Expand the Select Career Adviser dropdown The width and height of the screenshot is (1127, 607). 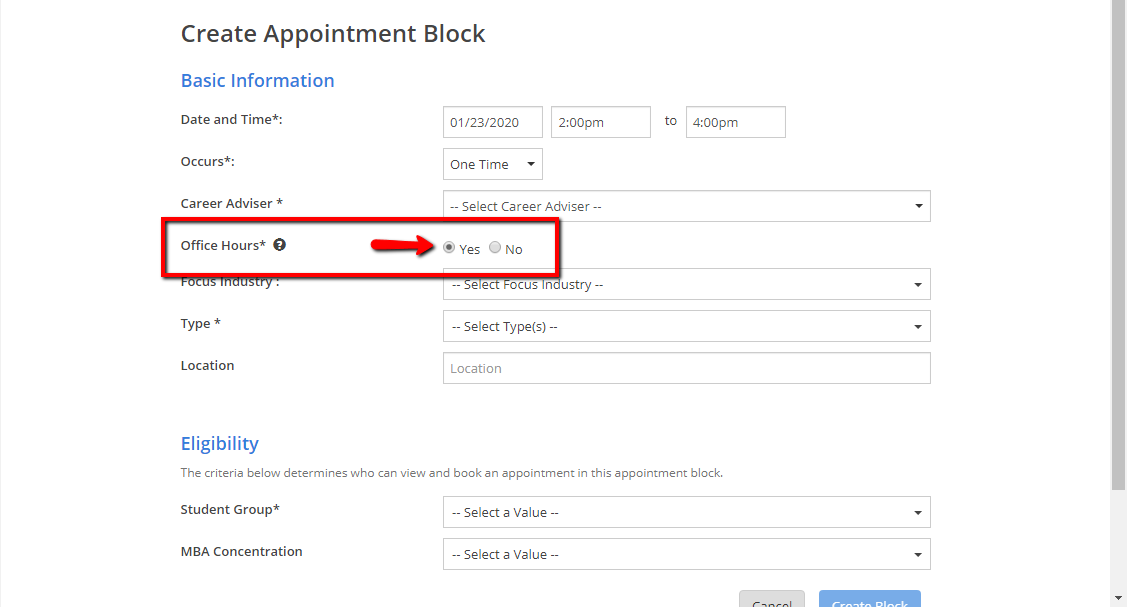coord(686,206)
